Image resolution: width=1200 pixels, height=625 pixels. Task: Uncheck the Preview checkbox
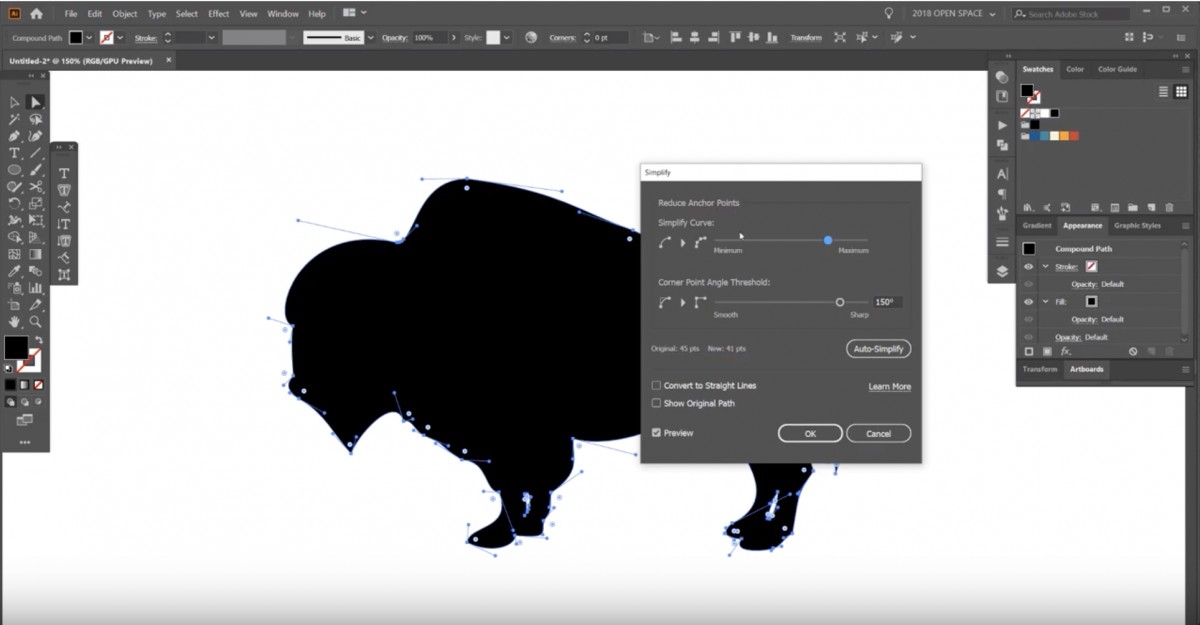656,433
